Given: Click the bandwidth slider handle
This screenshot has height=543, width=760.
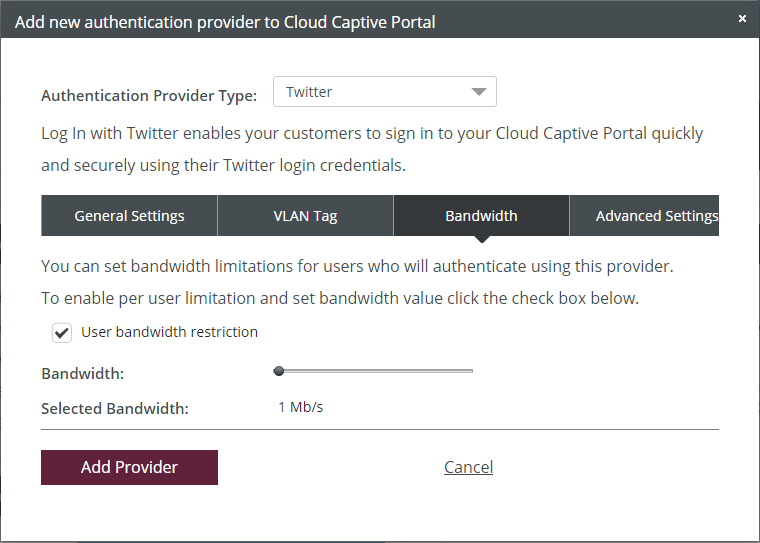Looking at the screenshot, I should point(279,371).
